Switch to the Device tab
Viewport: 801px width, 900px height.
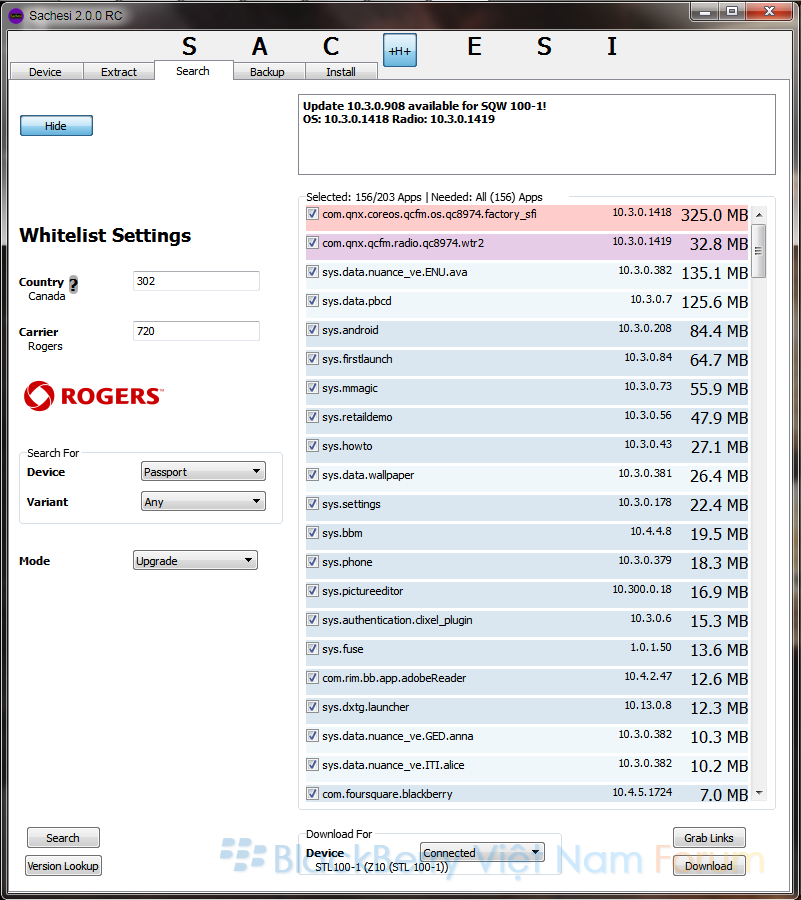pos(45,72)
